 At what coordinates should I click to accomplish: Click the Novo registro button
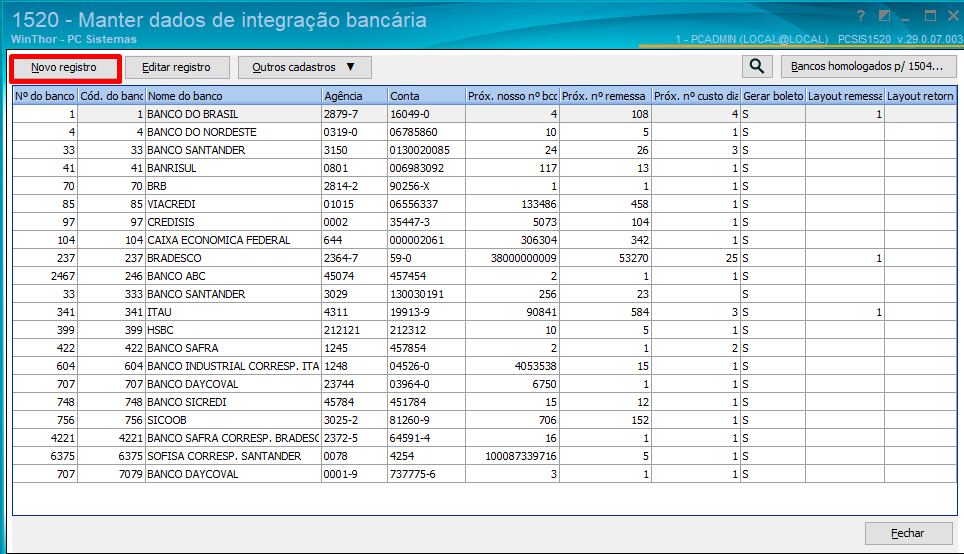pyautogui.click(x=64, y=68)
